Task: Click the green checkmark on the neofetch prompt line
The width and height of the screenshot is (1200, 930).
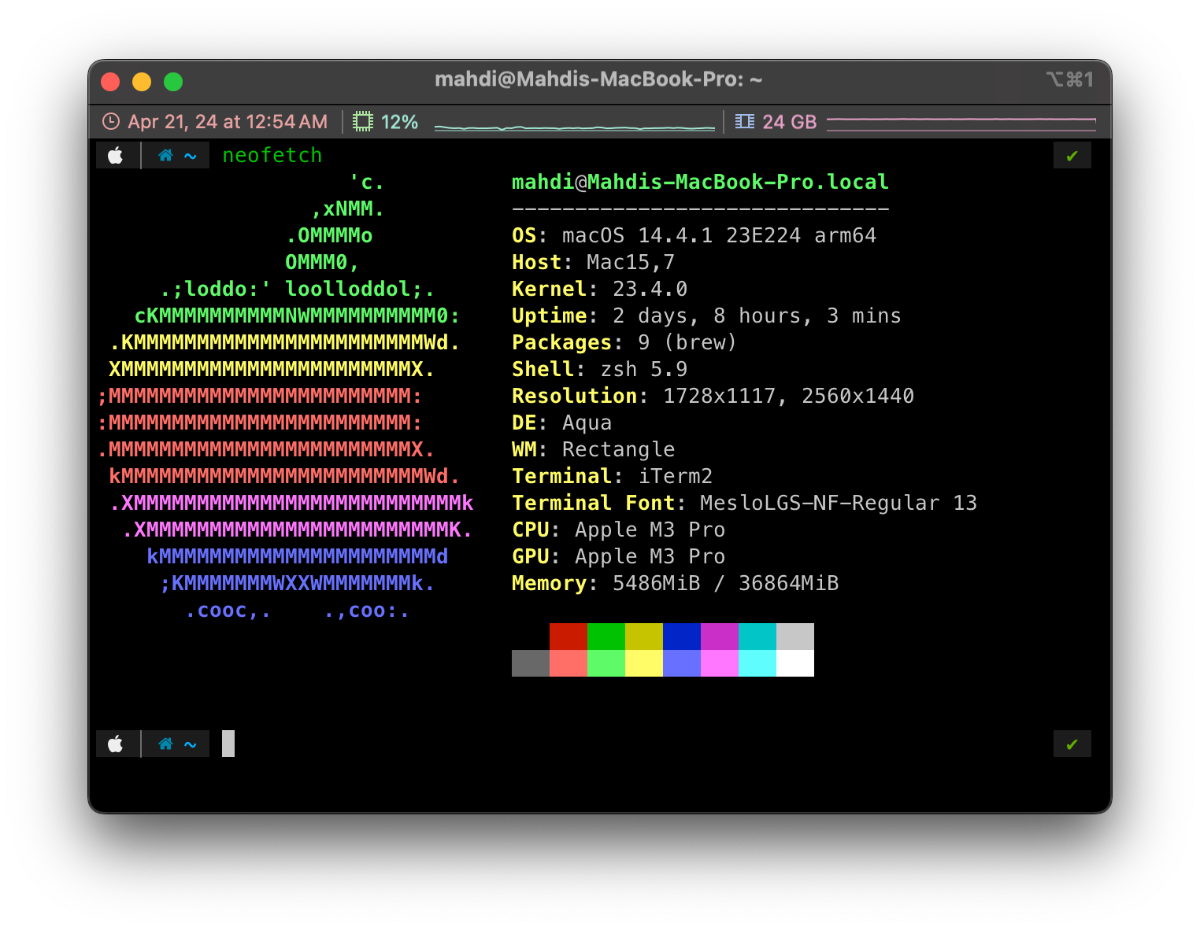Action: tap(1072, 156)
